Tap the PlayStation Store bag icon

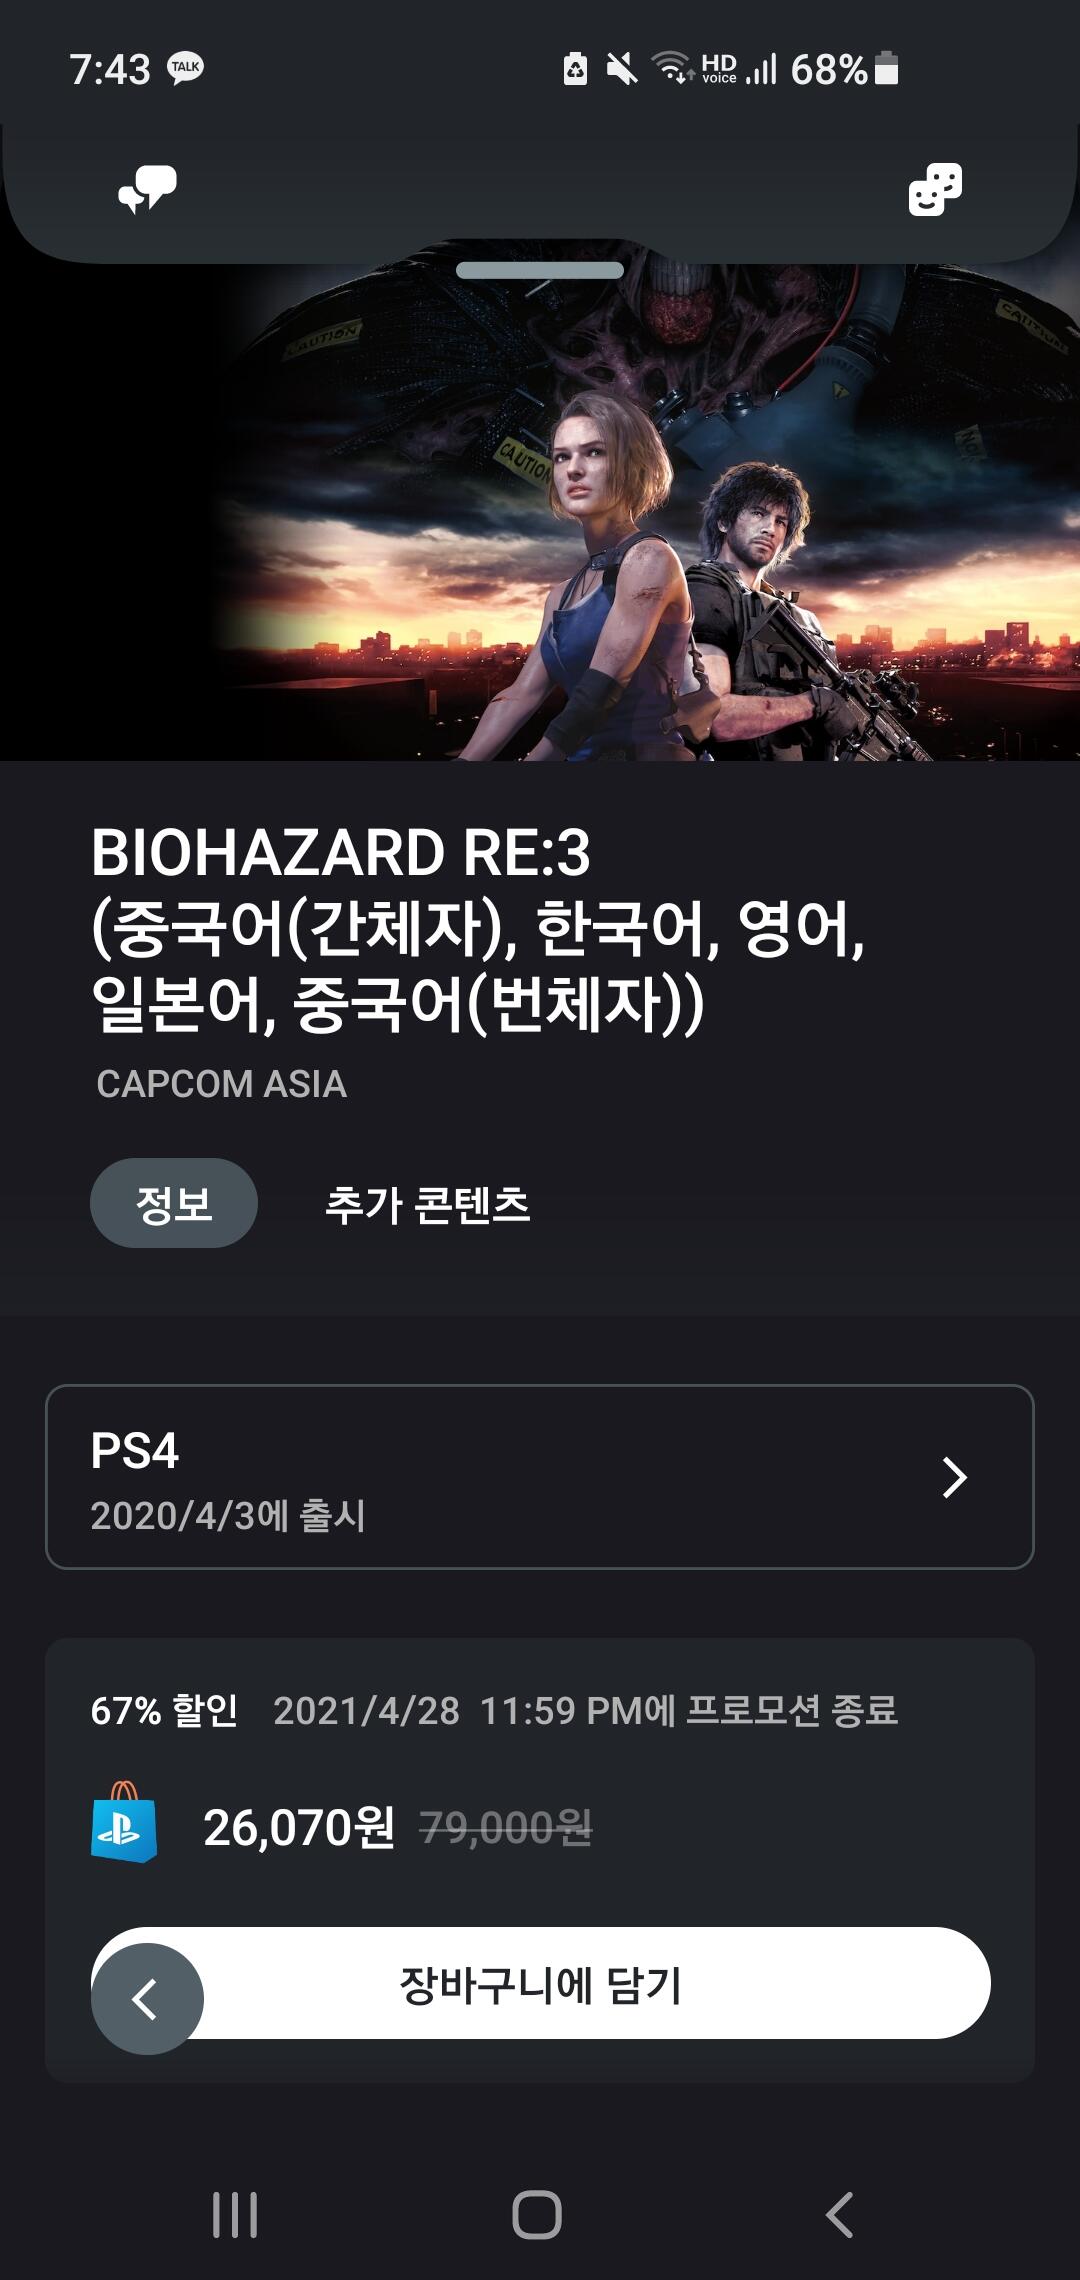coord(124,1822)
